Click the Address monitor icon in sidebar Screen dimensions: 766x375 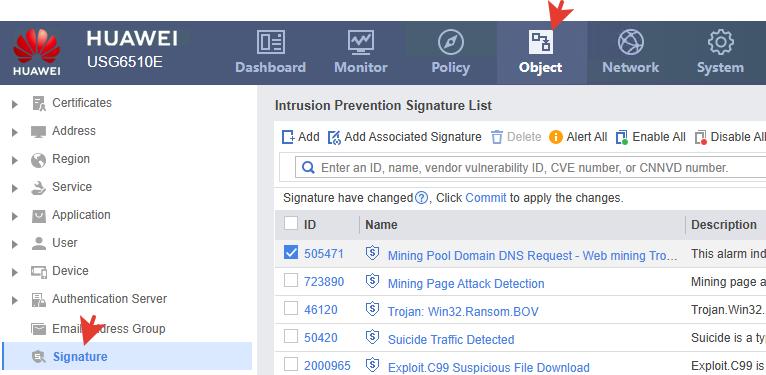[x=39, y=132]
